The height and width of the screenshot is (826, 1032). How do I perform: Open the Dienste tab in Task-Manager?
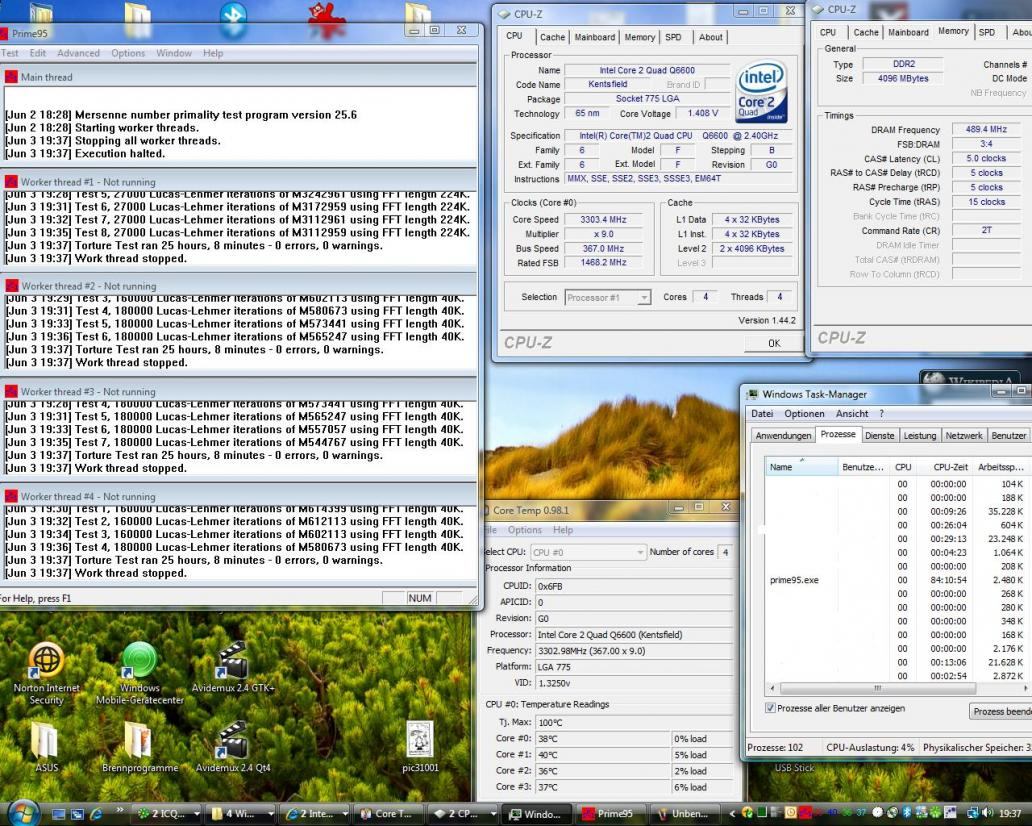coord(879,436)
